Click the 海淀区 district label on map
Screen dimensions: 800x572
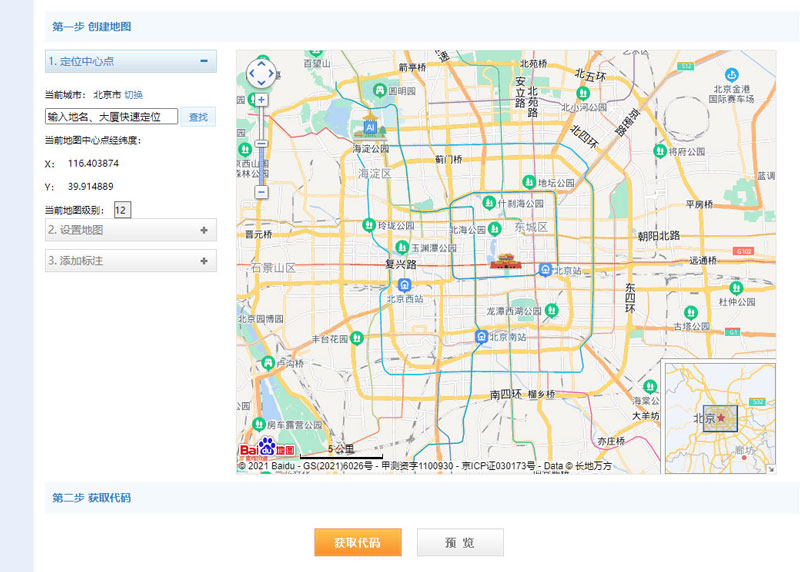[x=374, y=173]
